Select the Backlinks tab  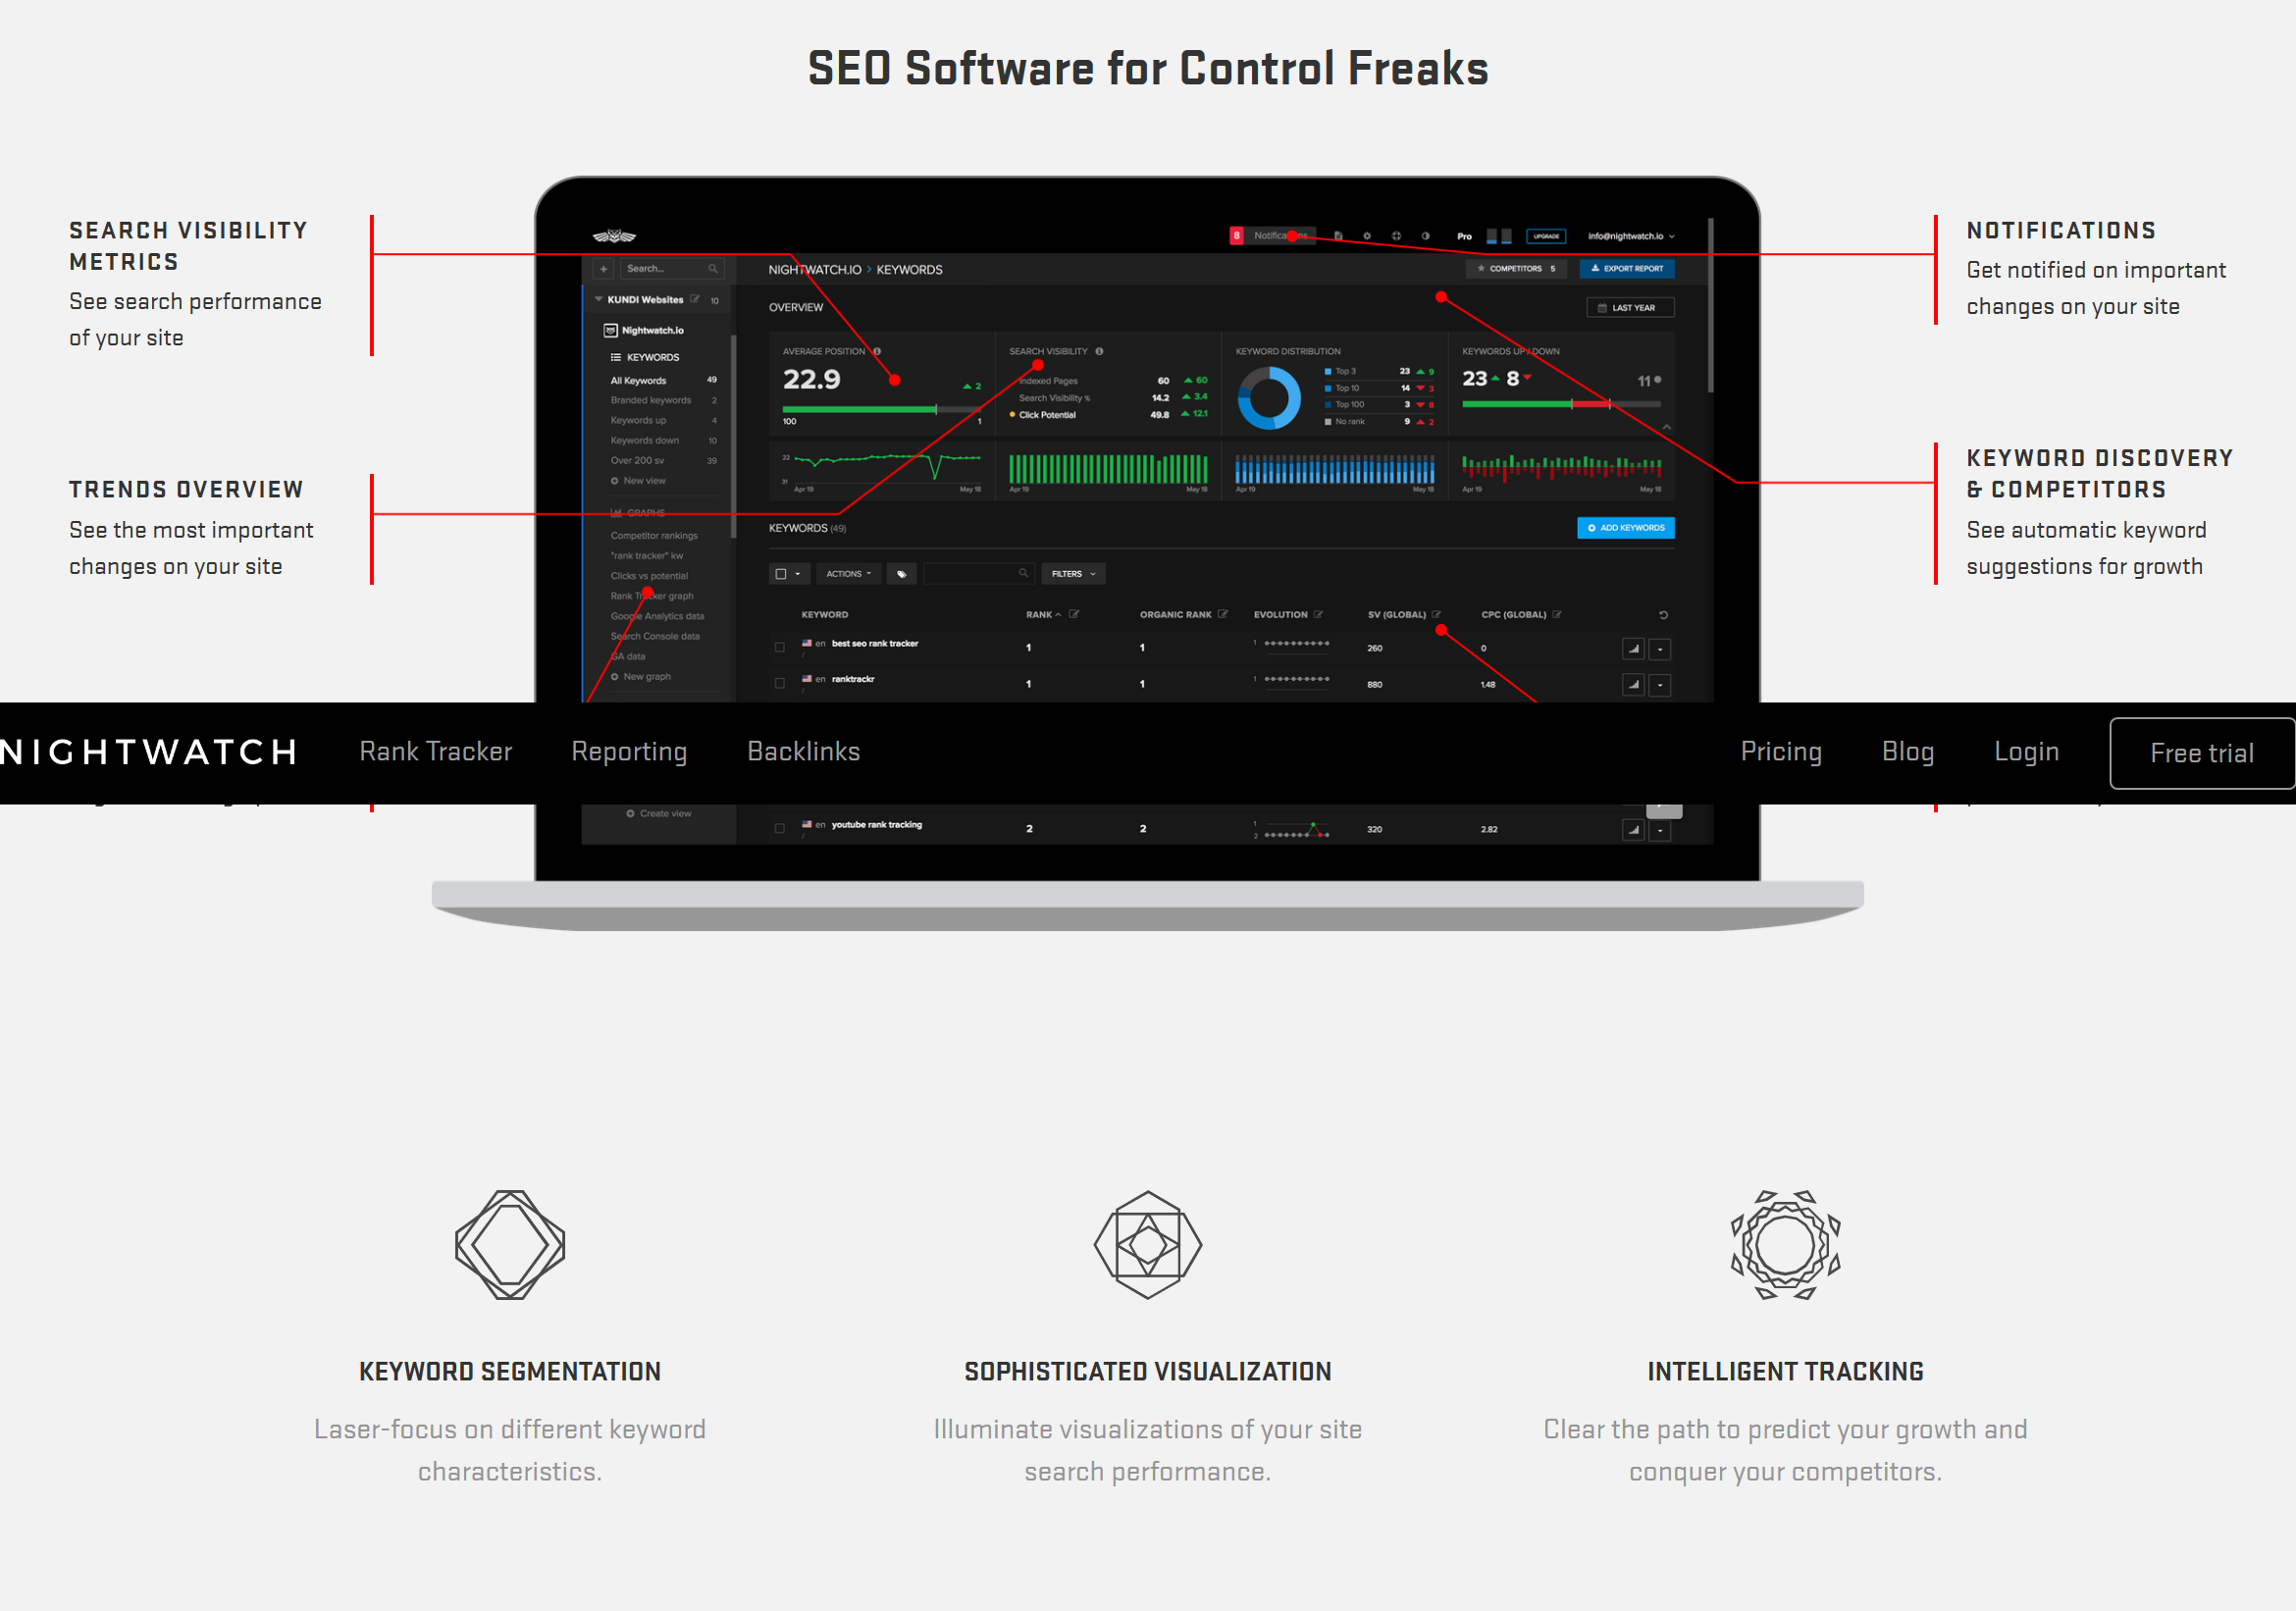pyautogui.click(x=805, y=751)
